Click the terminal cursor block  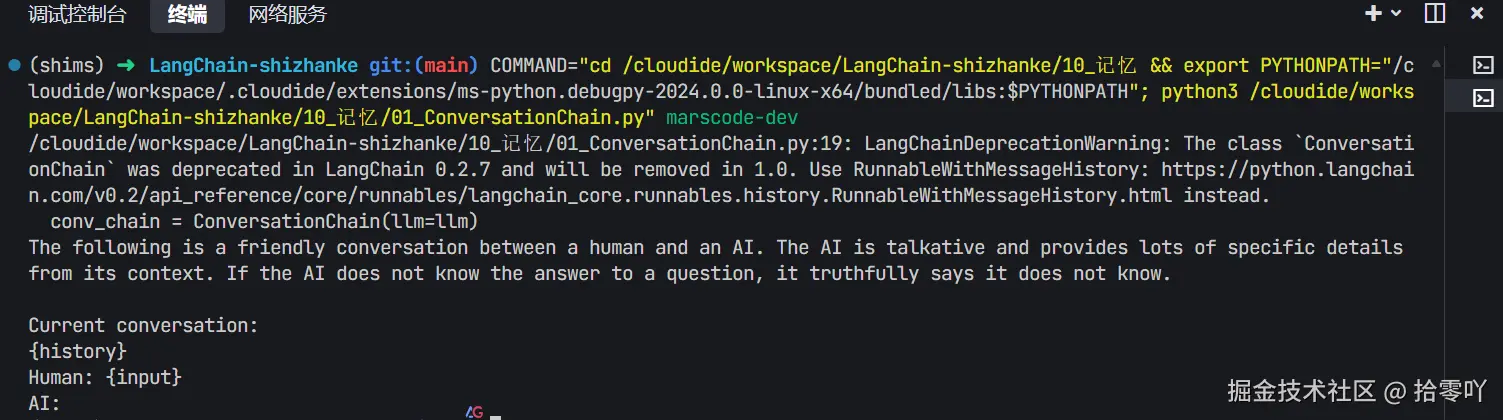[495, 416]
